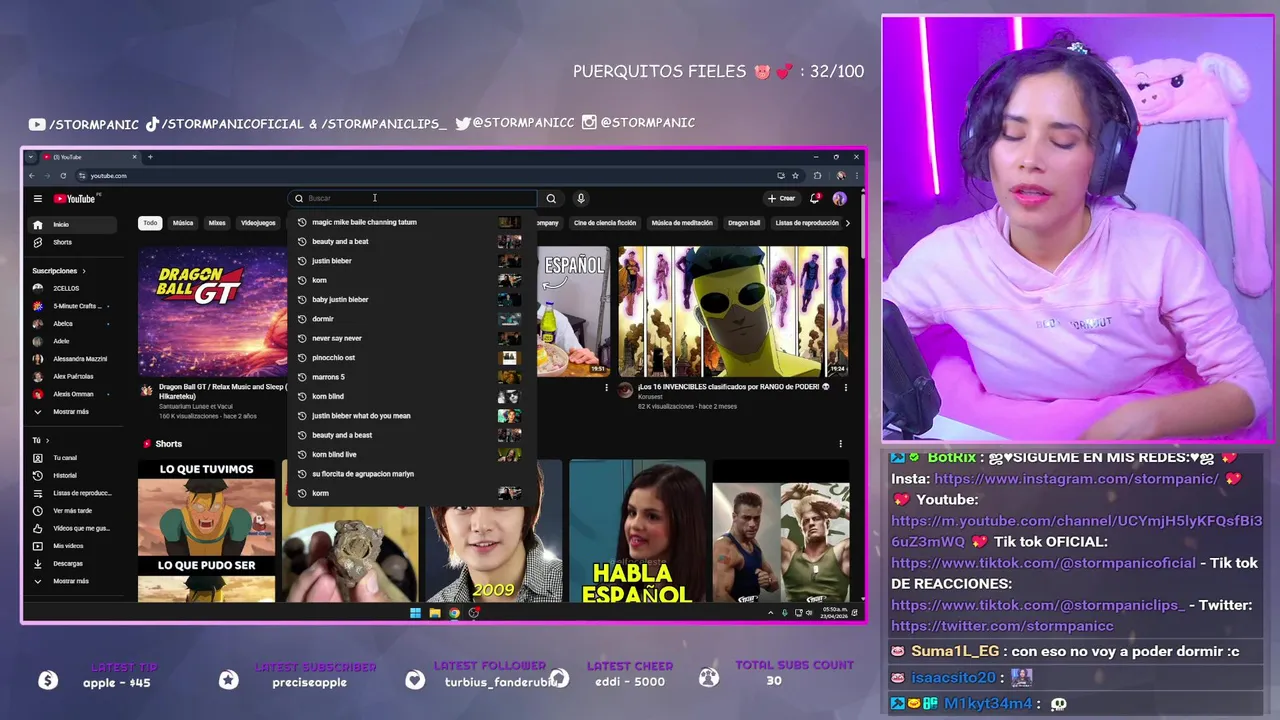Viewport: 1280px width, 720px height.
Task: Open the HABLA ESPAÑOL short
Action: click(x=637, y=531)
